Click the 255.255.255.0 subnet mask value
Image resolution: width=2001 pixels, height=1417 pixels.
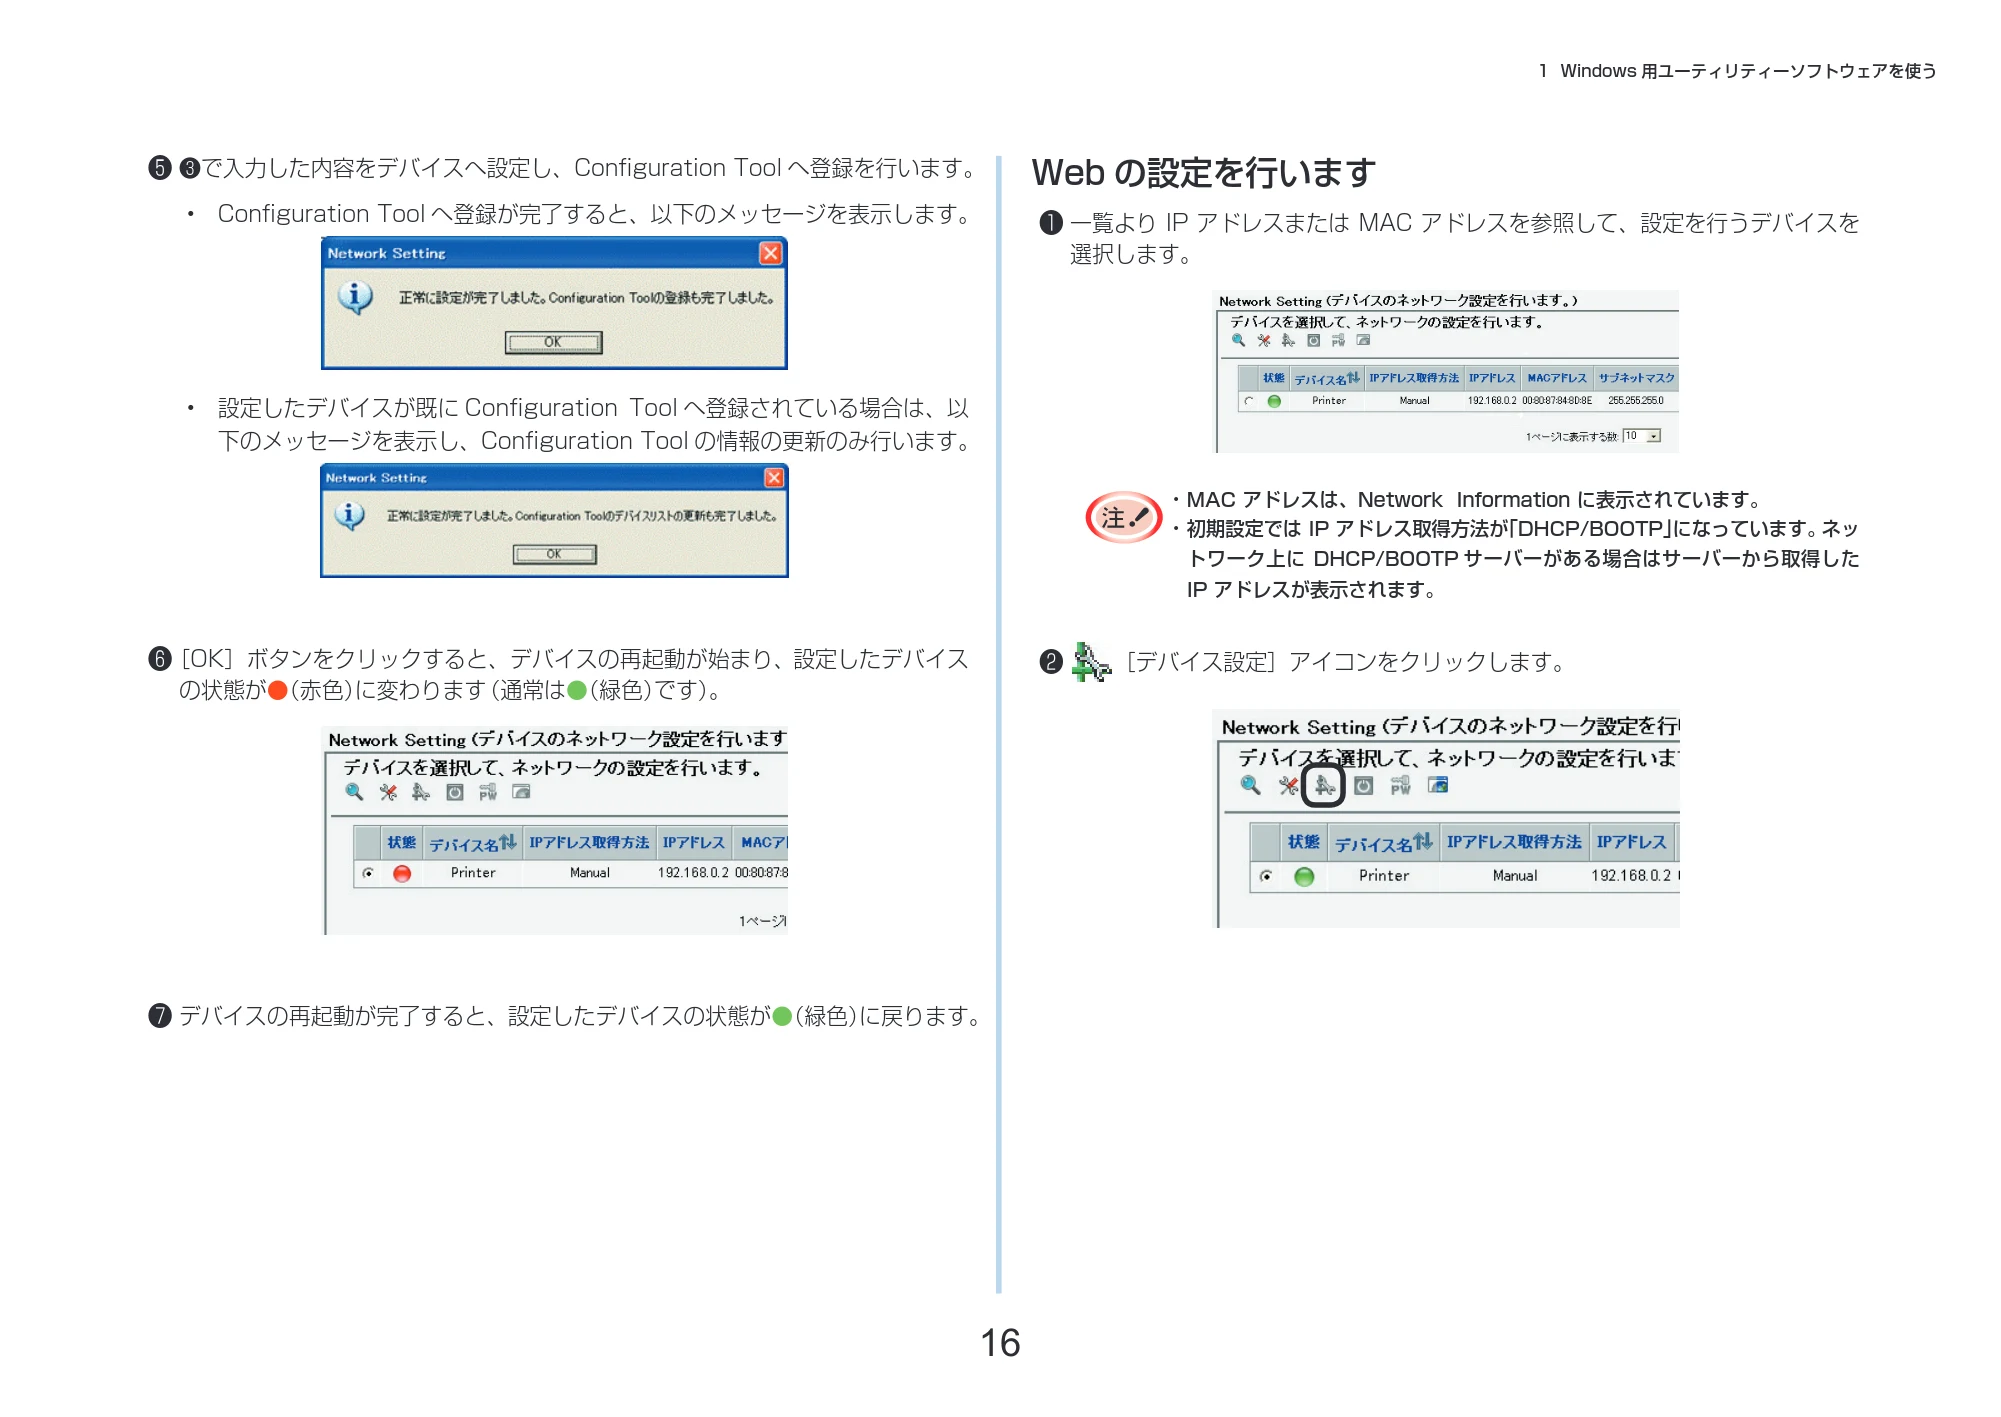[1636, 401]
